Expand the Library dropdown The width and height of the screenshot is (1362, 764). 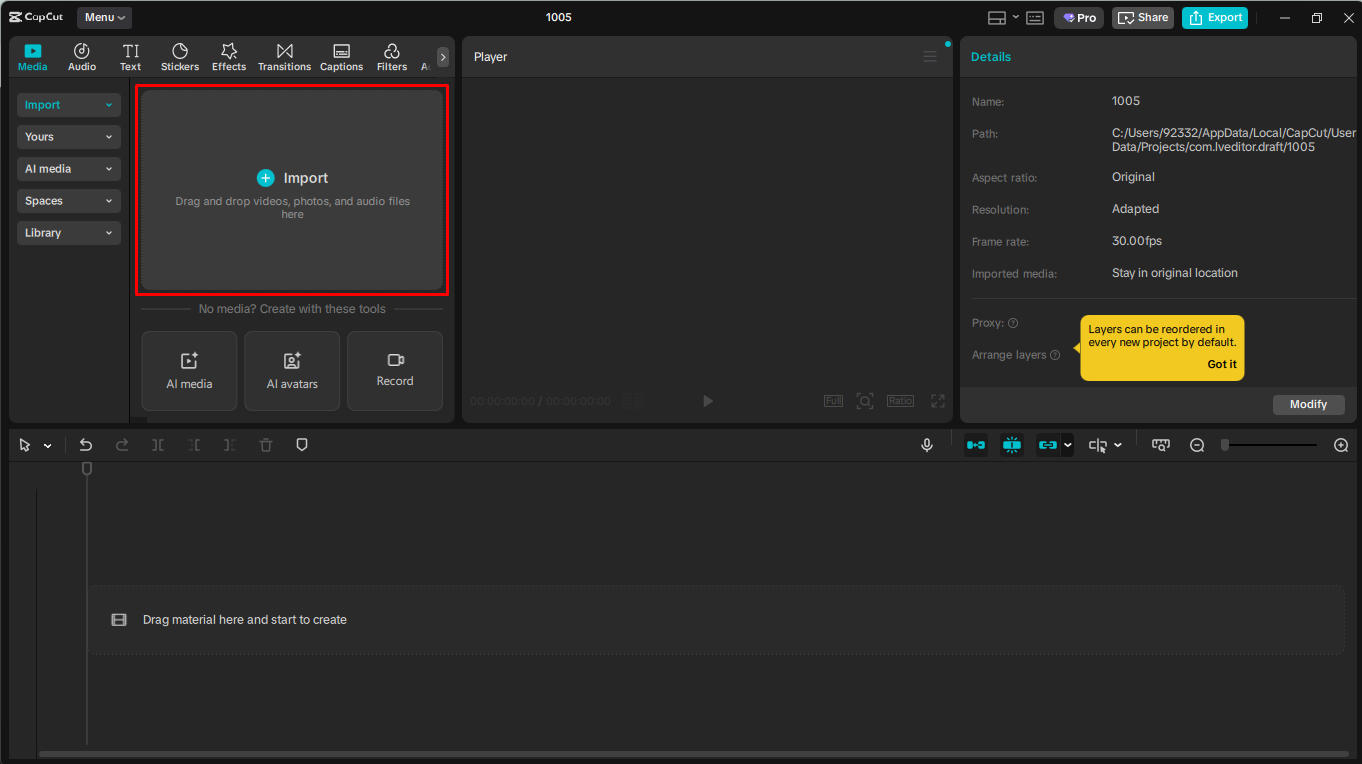coord(68,232)
